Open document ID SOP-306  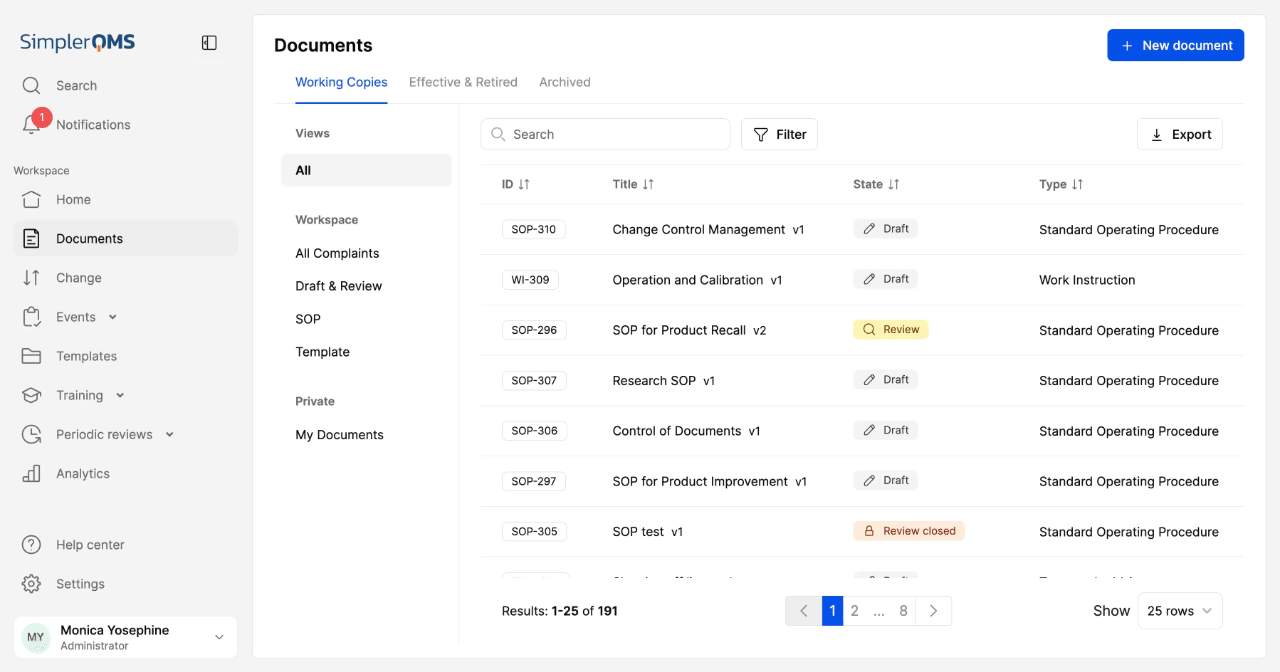pos(534,431)
